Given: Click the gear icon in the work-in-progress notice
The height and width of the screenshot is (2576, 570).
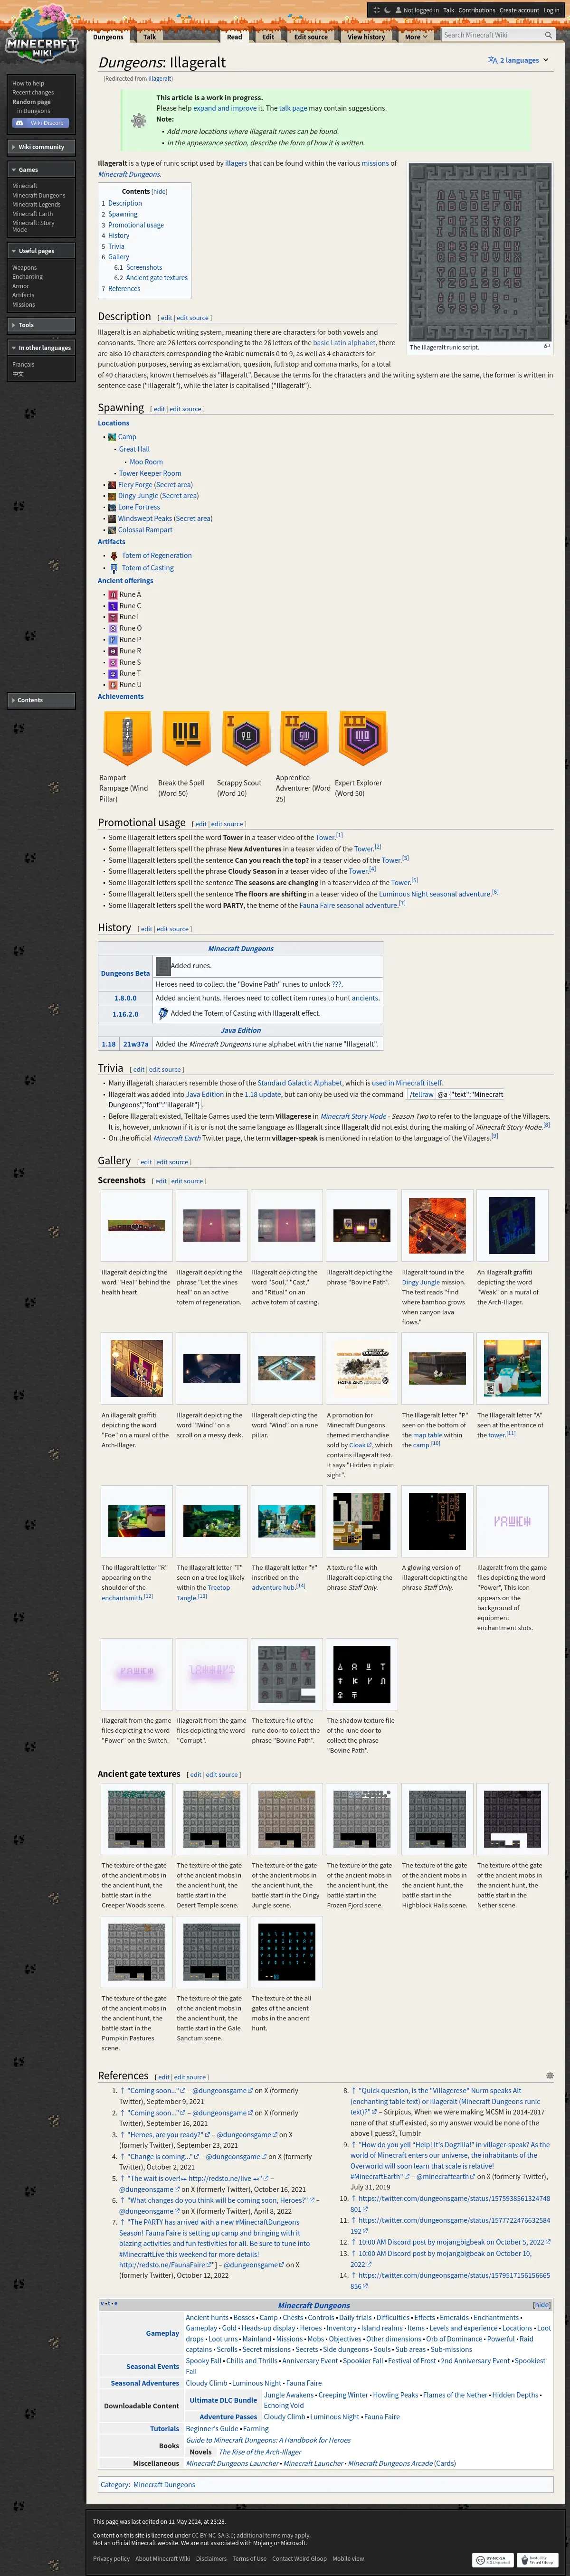Looking at the screenshot, I should click(139, 120).
